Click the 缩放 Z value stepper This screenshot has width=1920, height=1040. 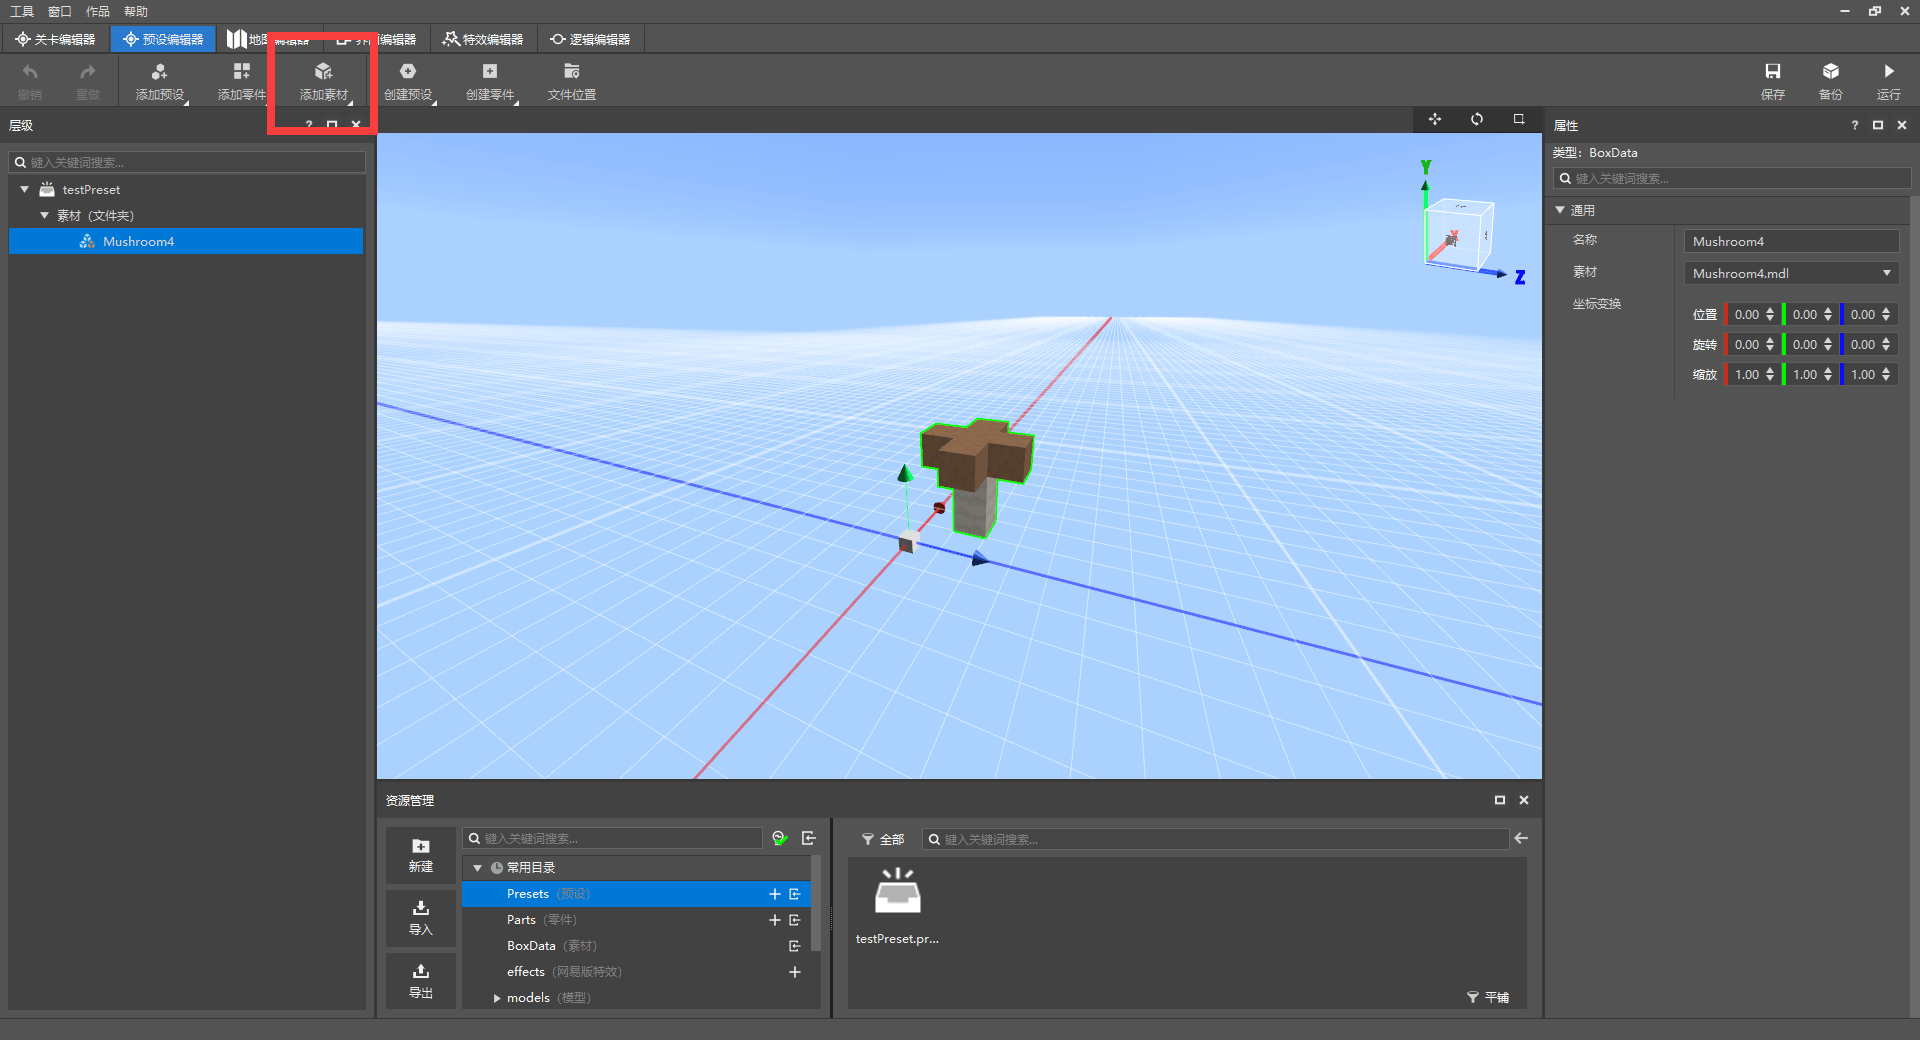pyautogui.click(x=1886, y=374)
